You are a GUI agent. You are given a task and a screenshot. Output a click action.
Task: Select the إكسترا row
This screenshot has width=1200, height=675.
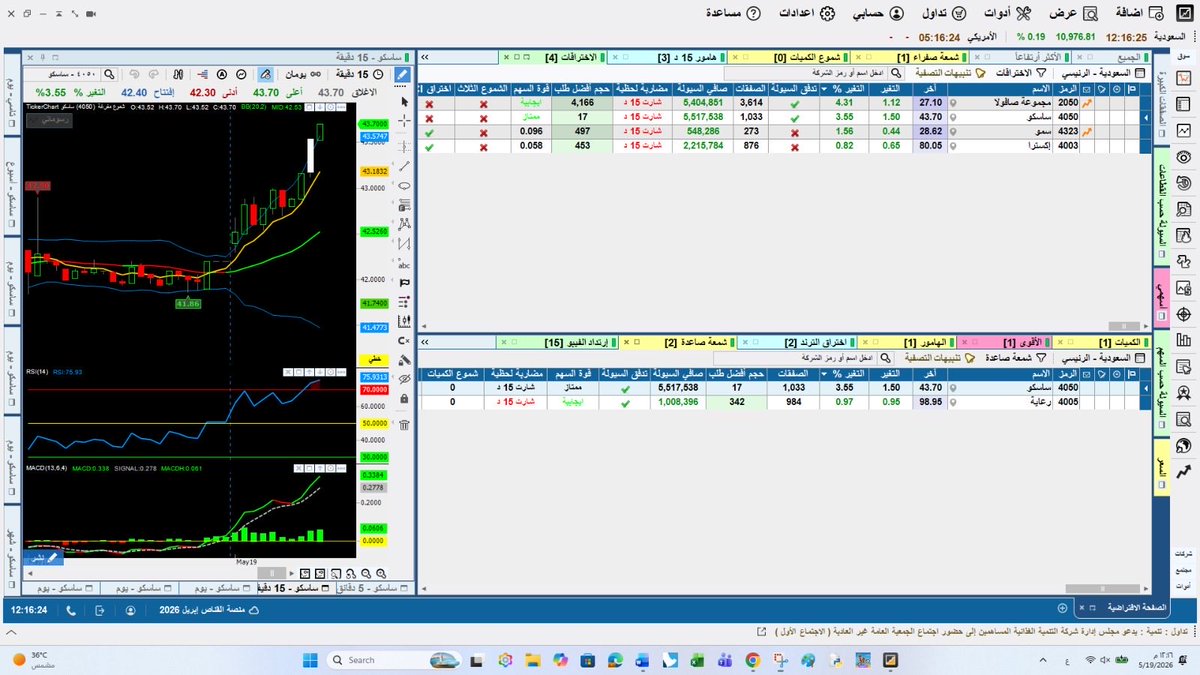pos(783,146)
